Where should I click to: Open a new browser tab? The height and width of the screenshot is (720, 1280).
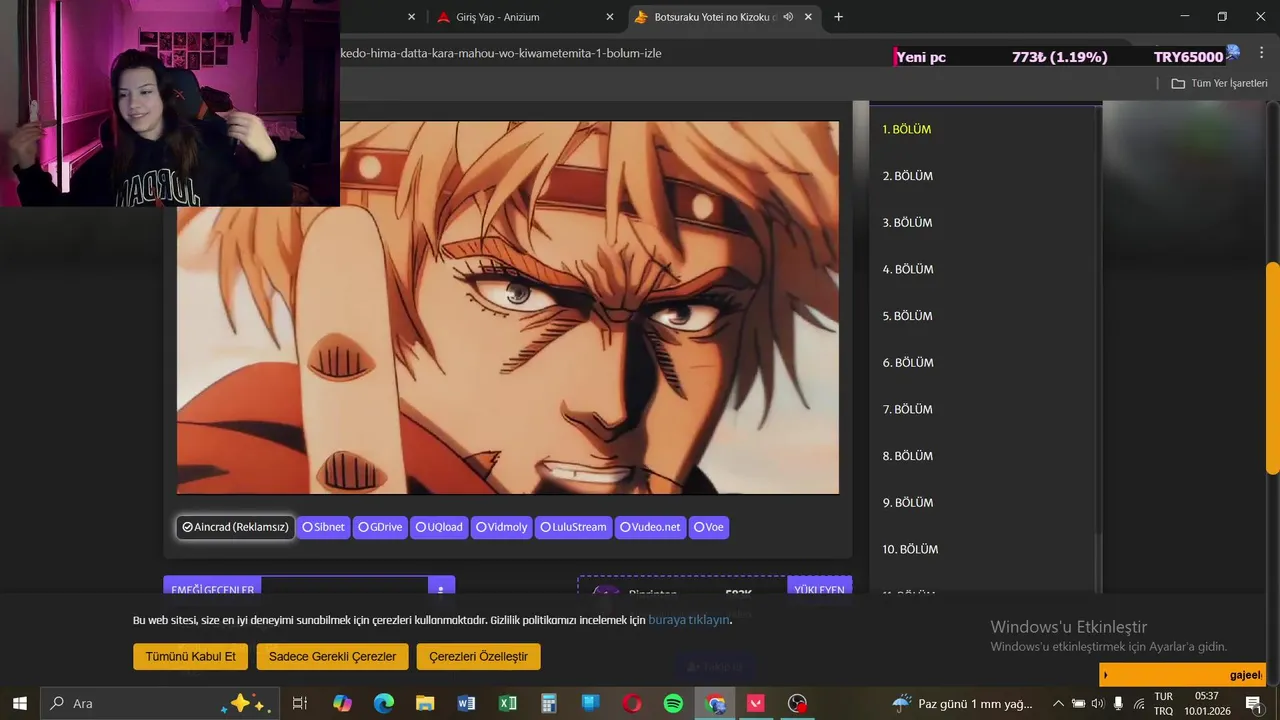point(838,17)
